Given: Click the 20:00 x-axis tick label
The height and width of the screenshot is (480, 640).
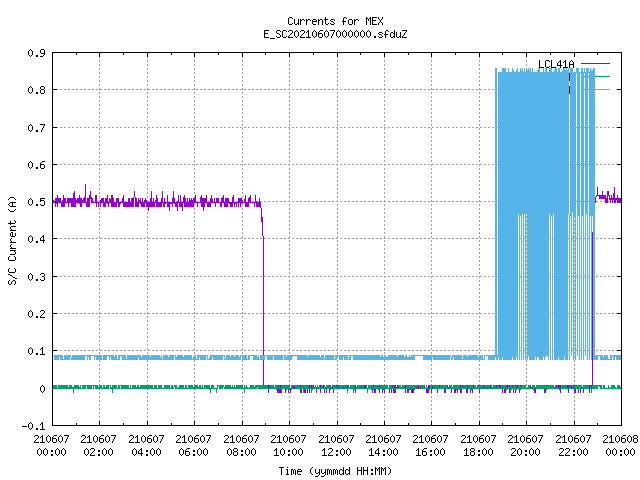Looking at the screenshot, I should click(x=525, y=452).
